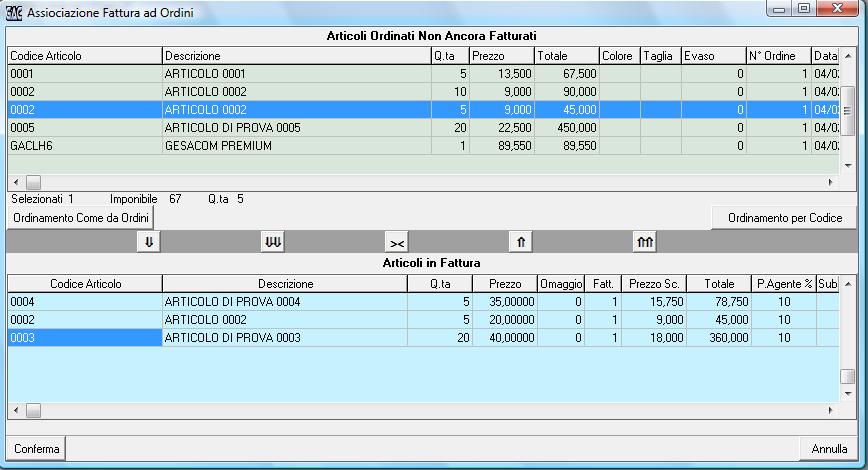This screenshot has height=470, width=868.
Task: Click the Evaso column header
Action: click(x=714, y=56)
